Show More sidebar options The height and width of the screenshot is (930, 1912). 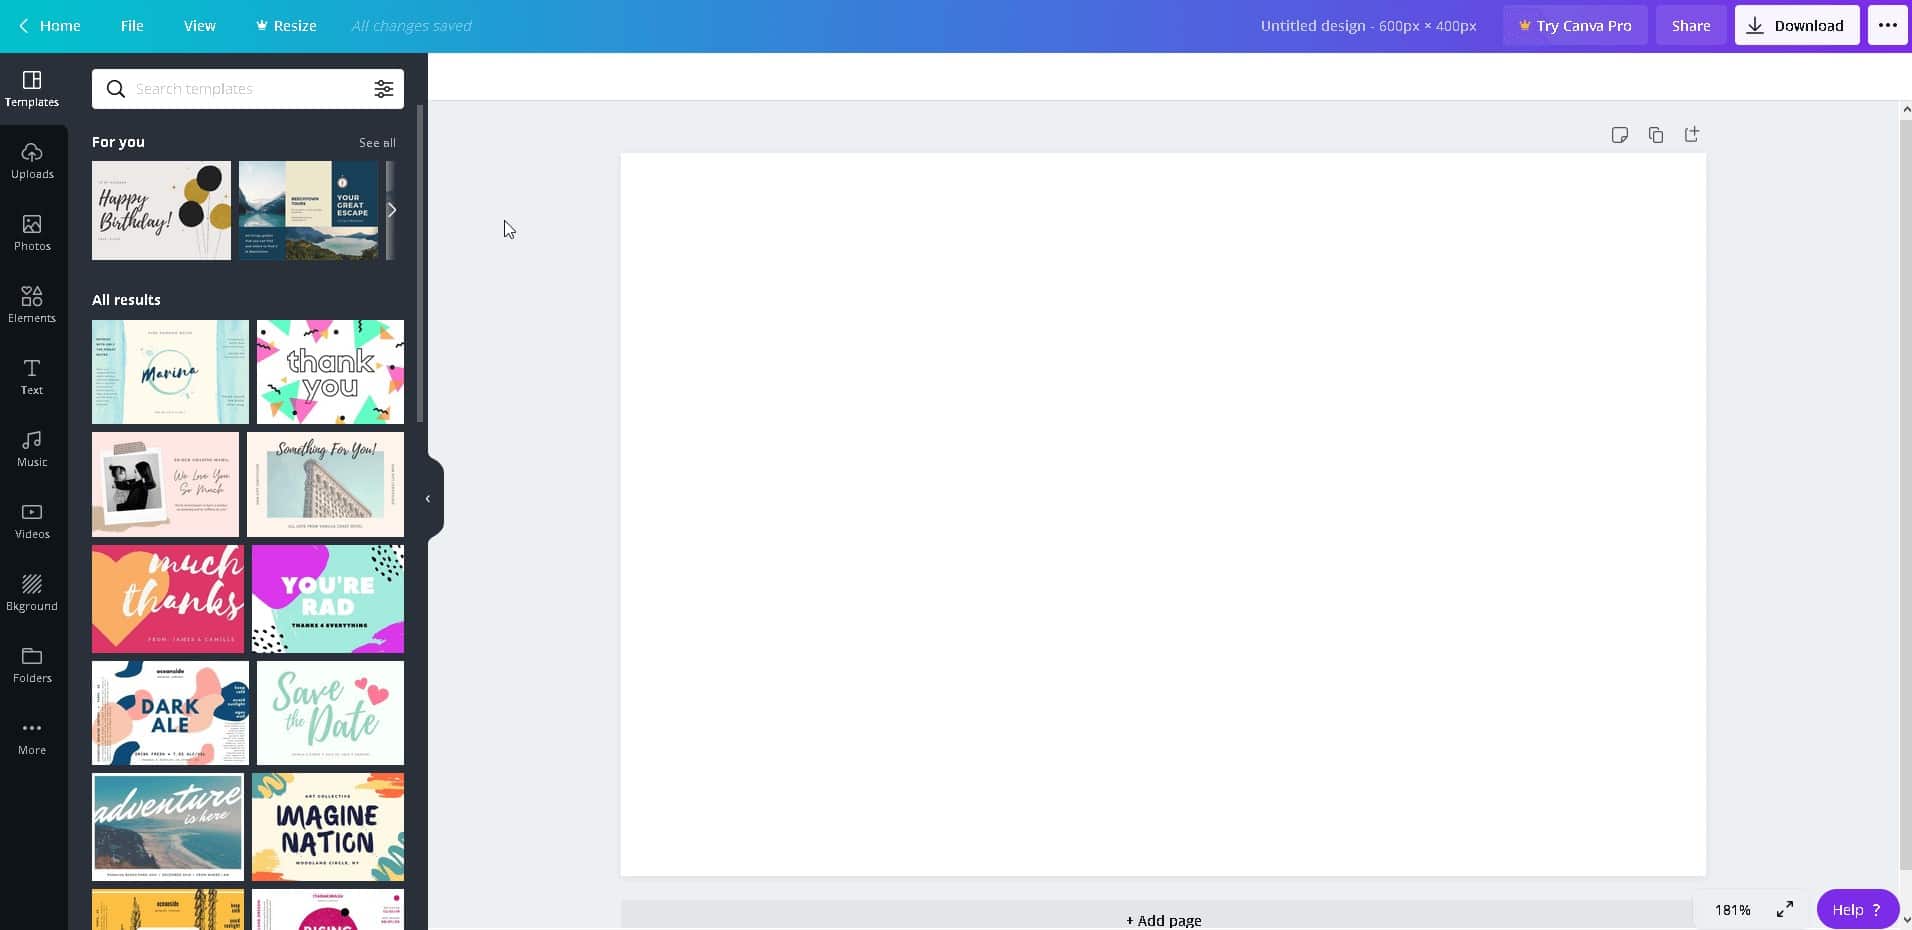click(x=32, y=736)
